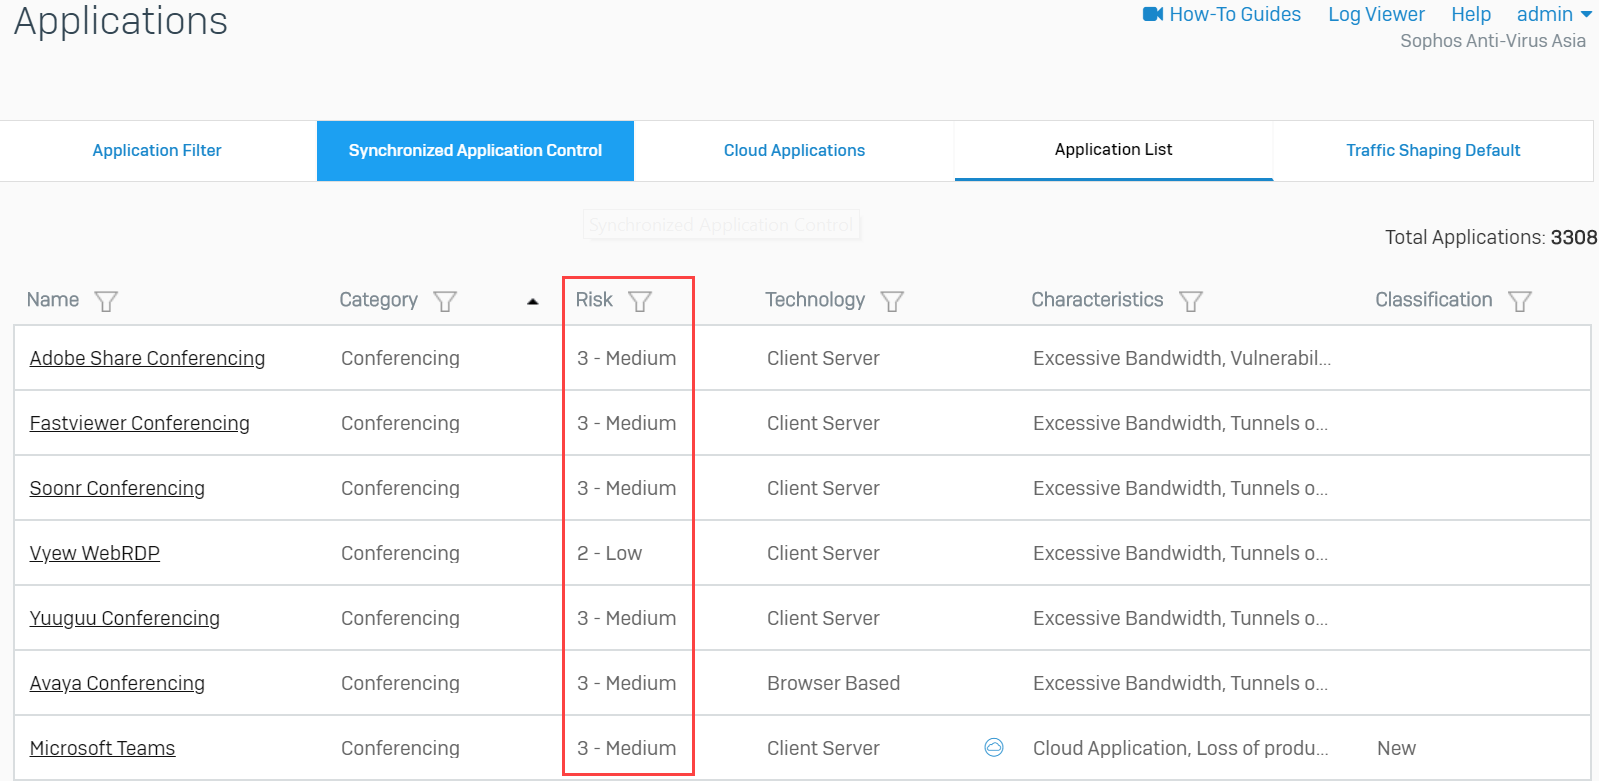
Task: Open the Adobe Share Conferencing application
Action: tap(147, 358)
